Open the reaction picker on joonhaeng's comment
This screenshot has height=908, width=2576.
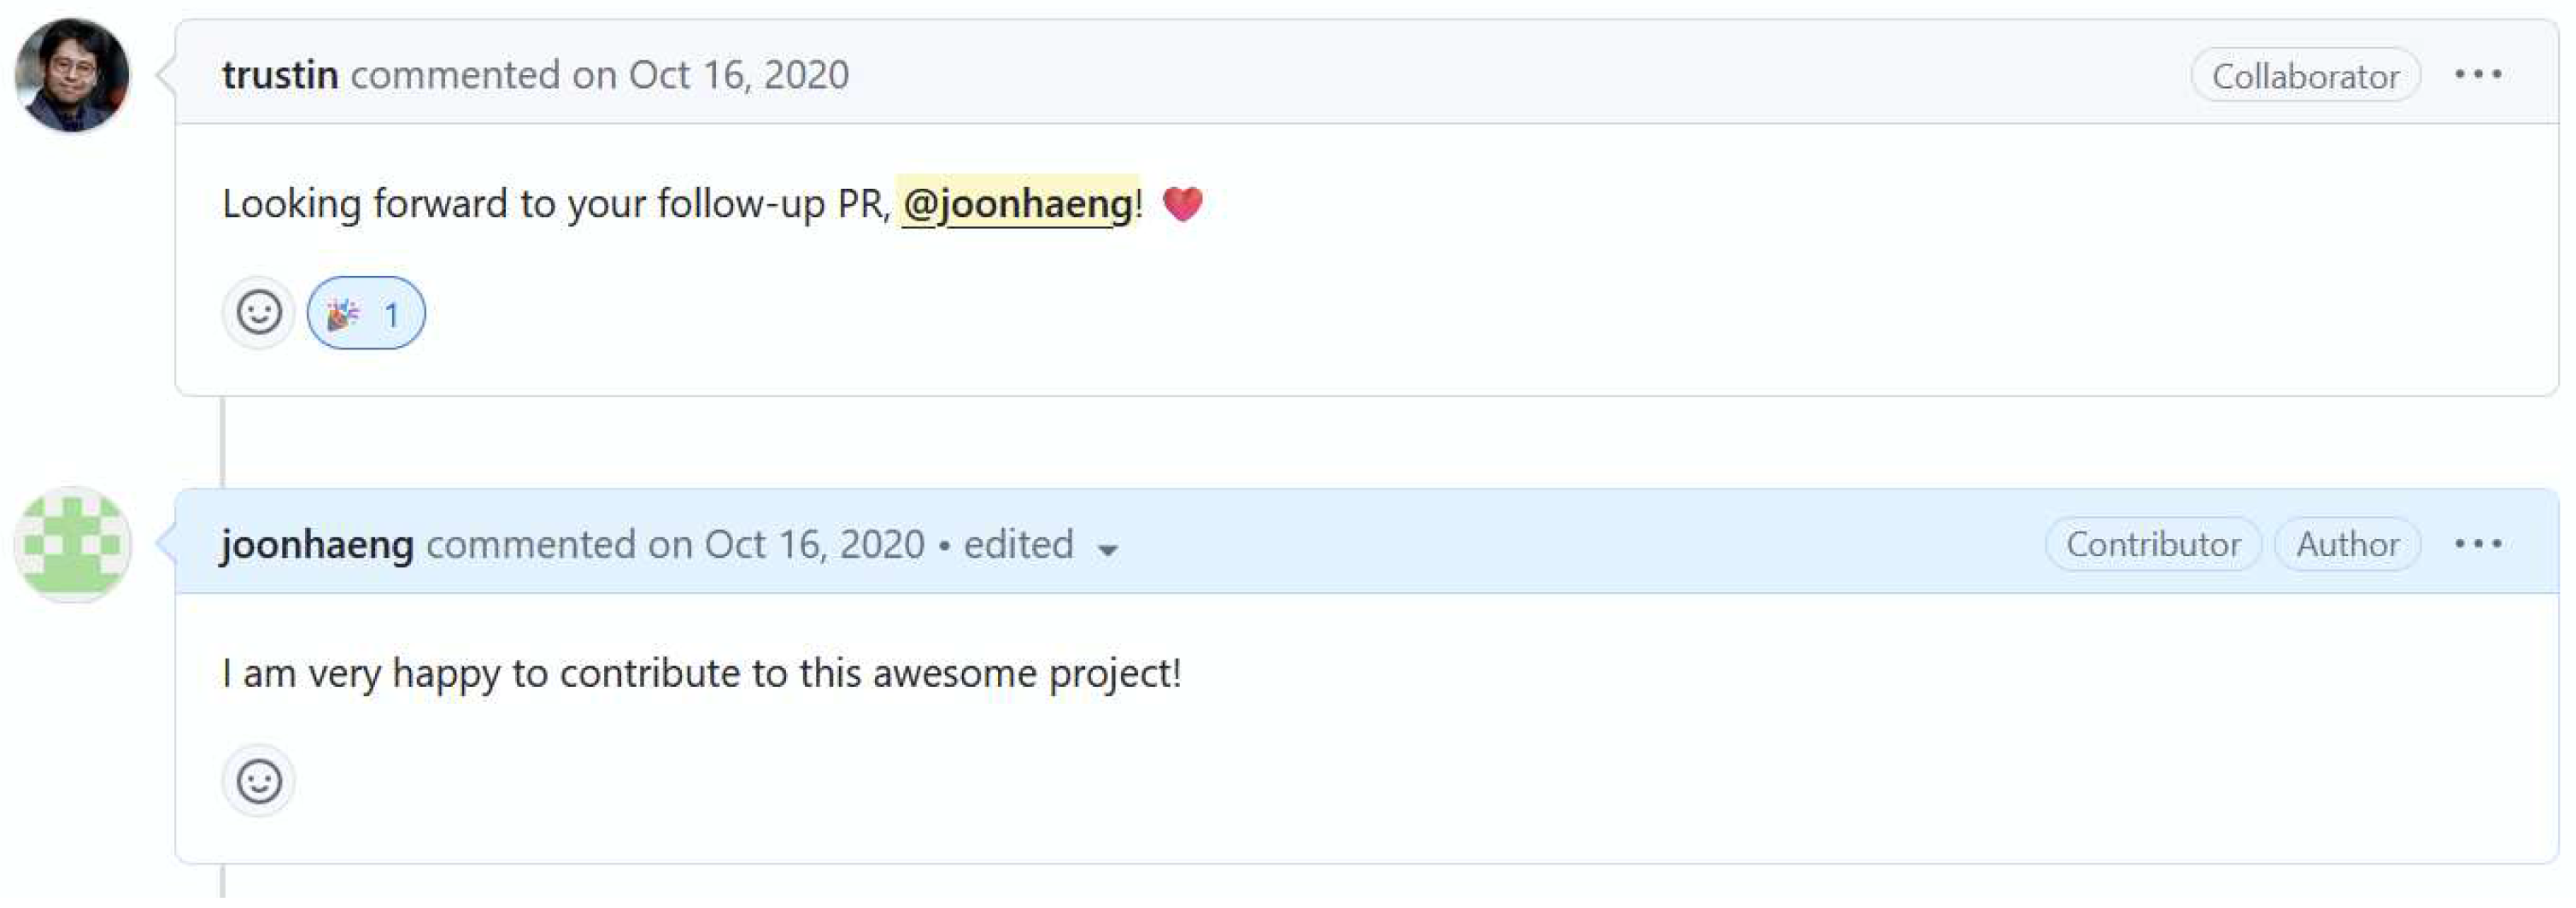point(259,781)
